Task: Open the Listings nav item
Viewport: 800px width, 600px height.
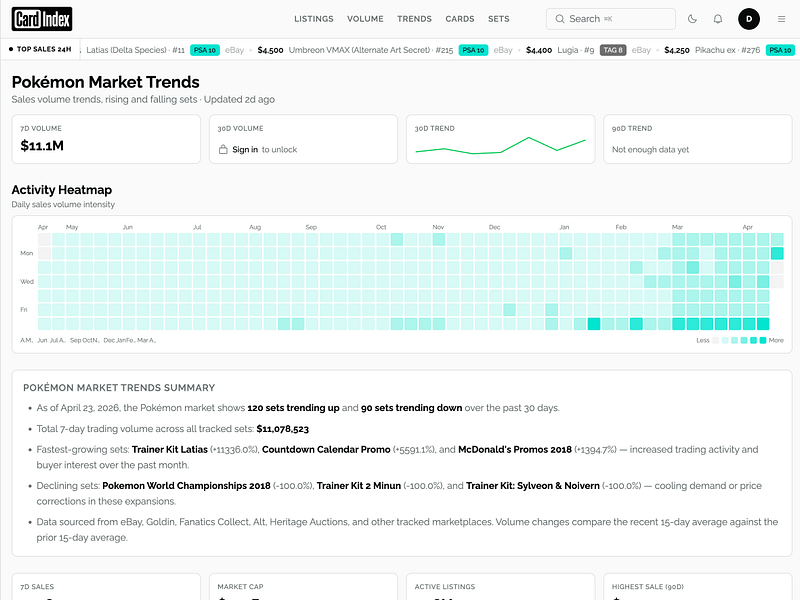Action: point(314,19)
